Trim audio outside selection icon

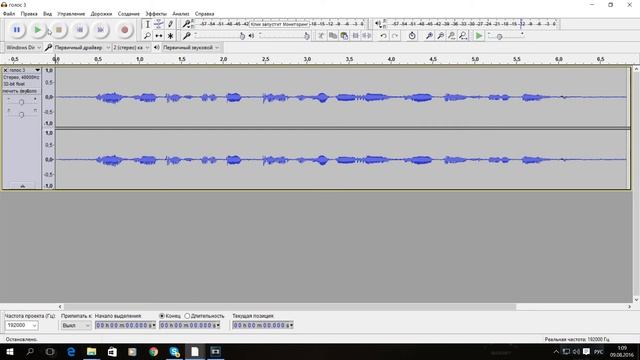click(356, 36)
